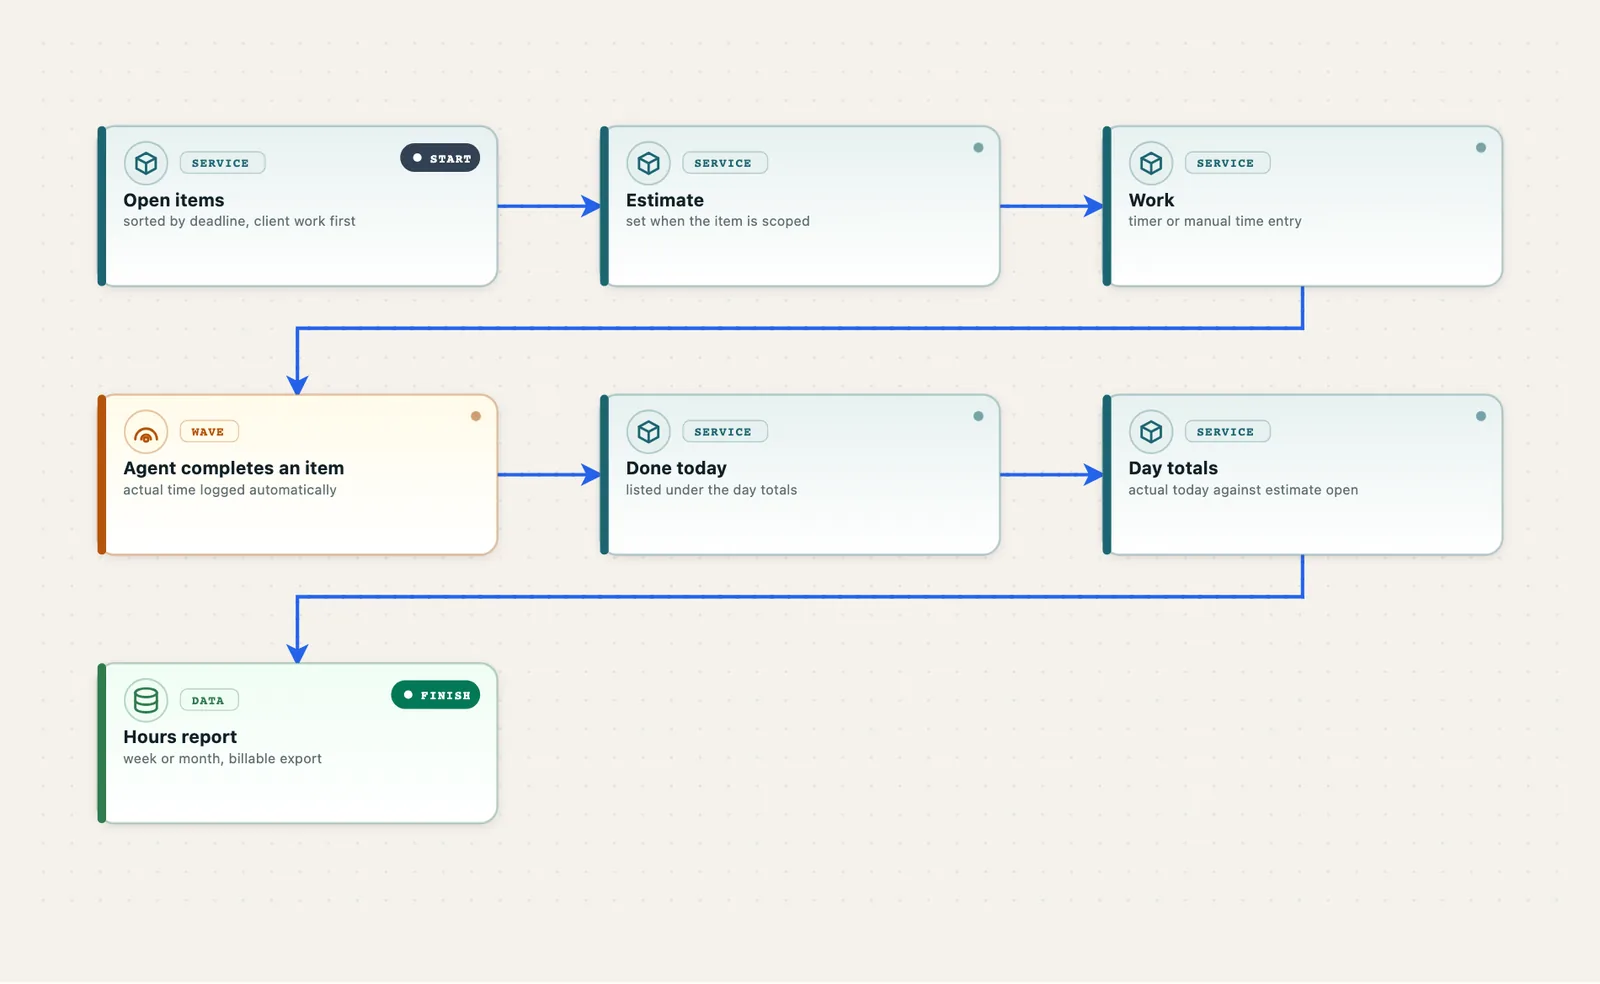Click the status dot on Estimate card
This screenshot has width=1600, height=984.
point(979,148)
